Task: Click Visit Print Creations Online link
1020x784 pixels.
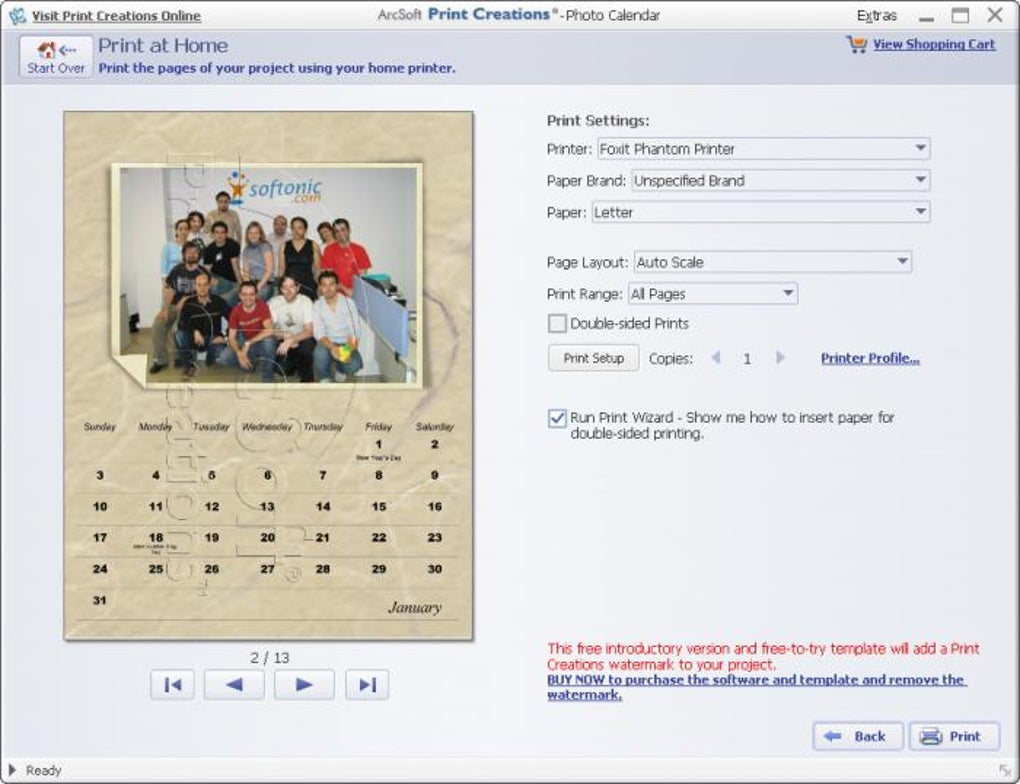Action: (x=116, y=16)
